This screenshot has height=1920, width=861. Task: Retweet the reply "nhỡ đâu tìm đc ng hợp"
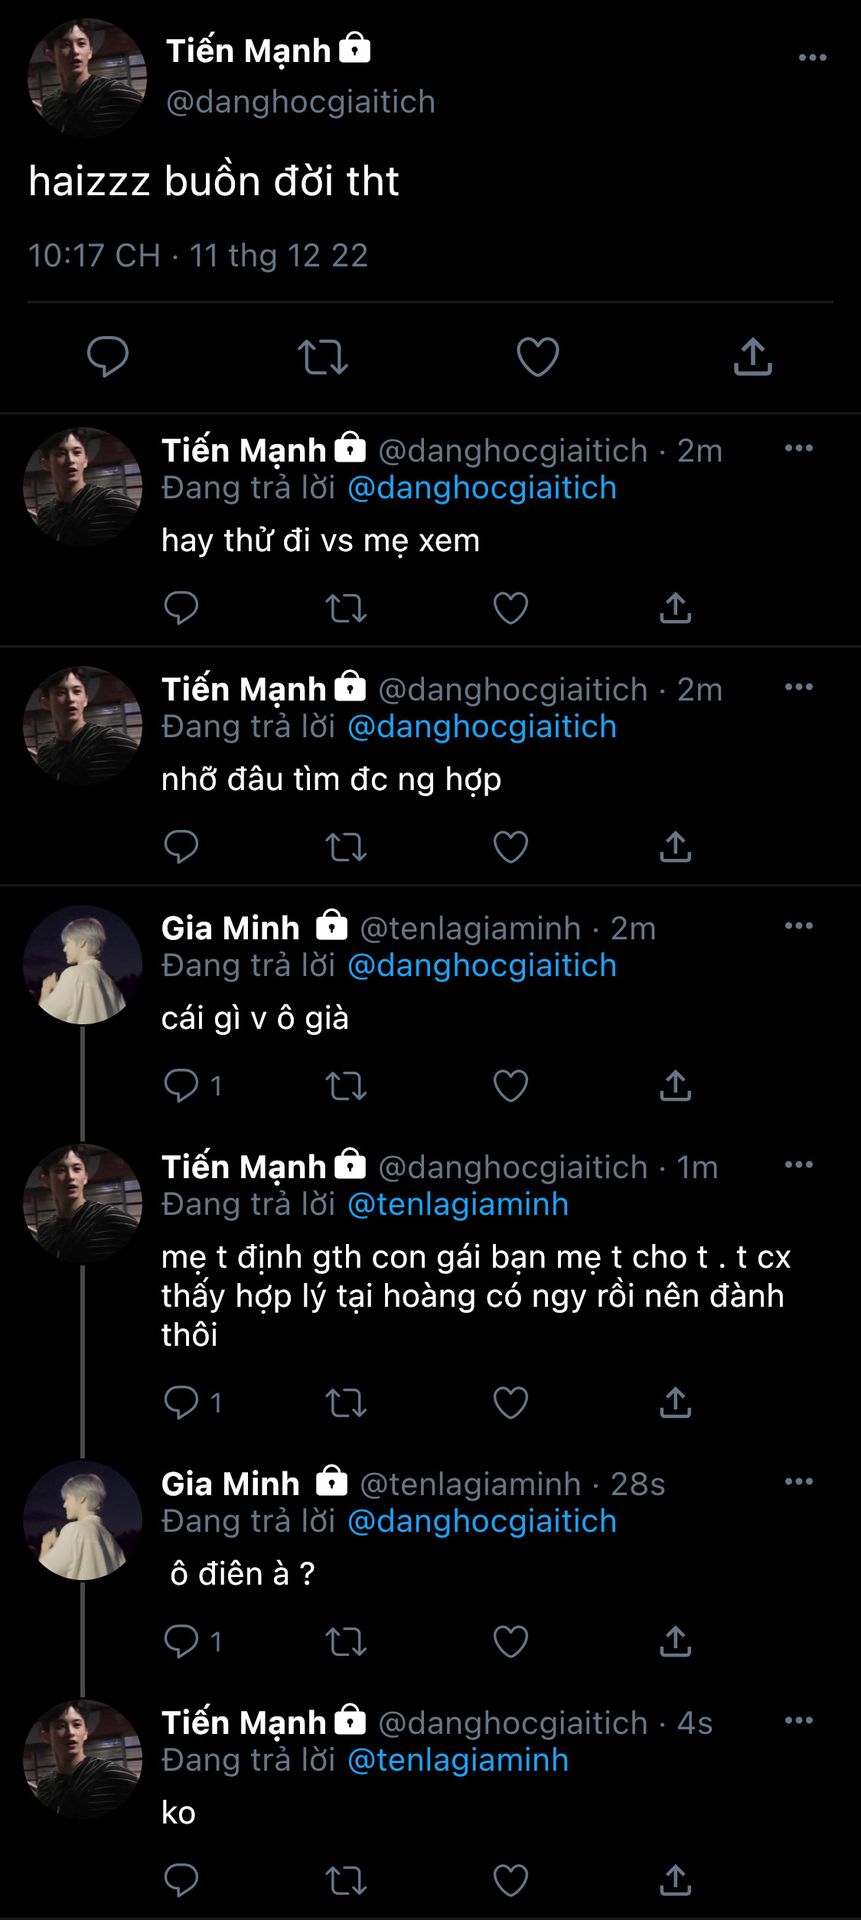point(346,847)
